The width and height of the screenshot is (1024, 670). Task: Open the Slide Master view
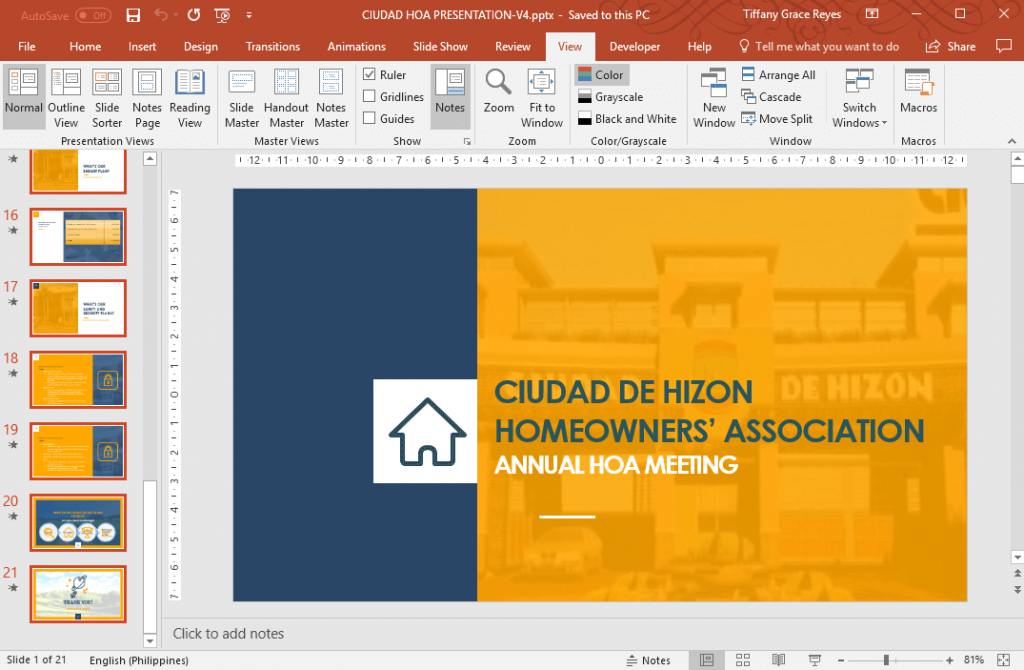pyautogui.click(x=241, y=97)
